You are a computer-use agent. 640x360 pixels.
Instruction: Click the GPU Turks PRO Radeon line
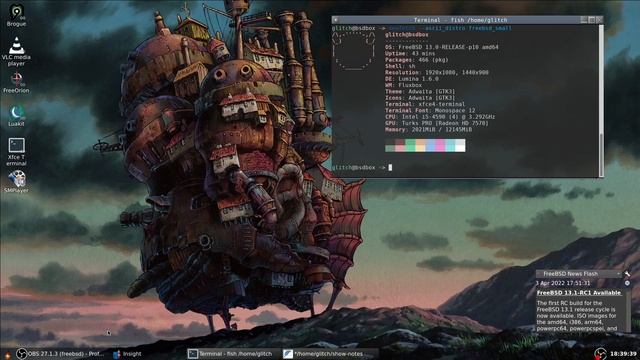coord(437,123)
